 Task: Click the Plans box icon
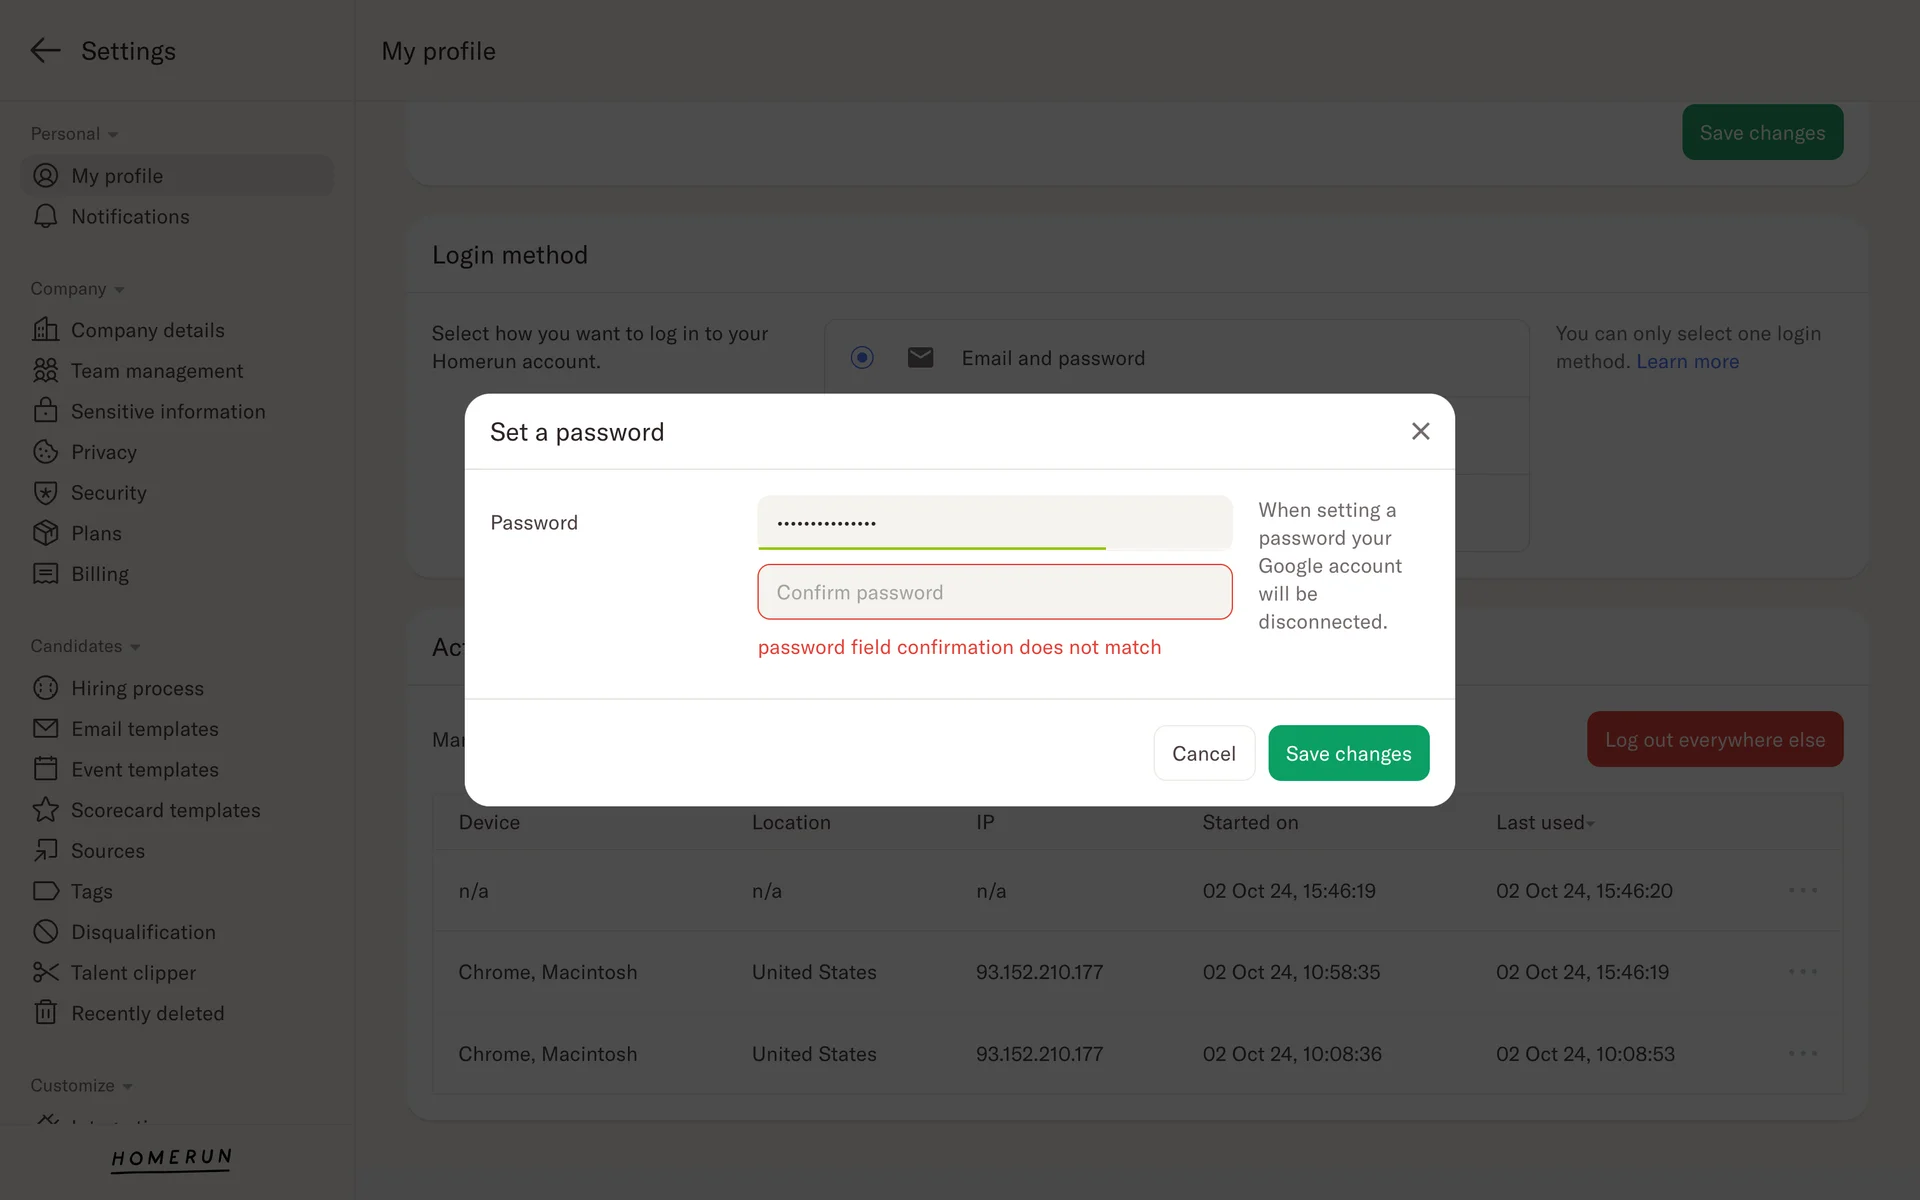[x=45, y=534]
